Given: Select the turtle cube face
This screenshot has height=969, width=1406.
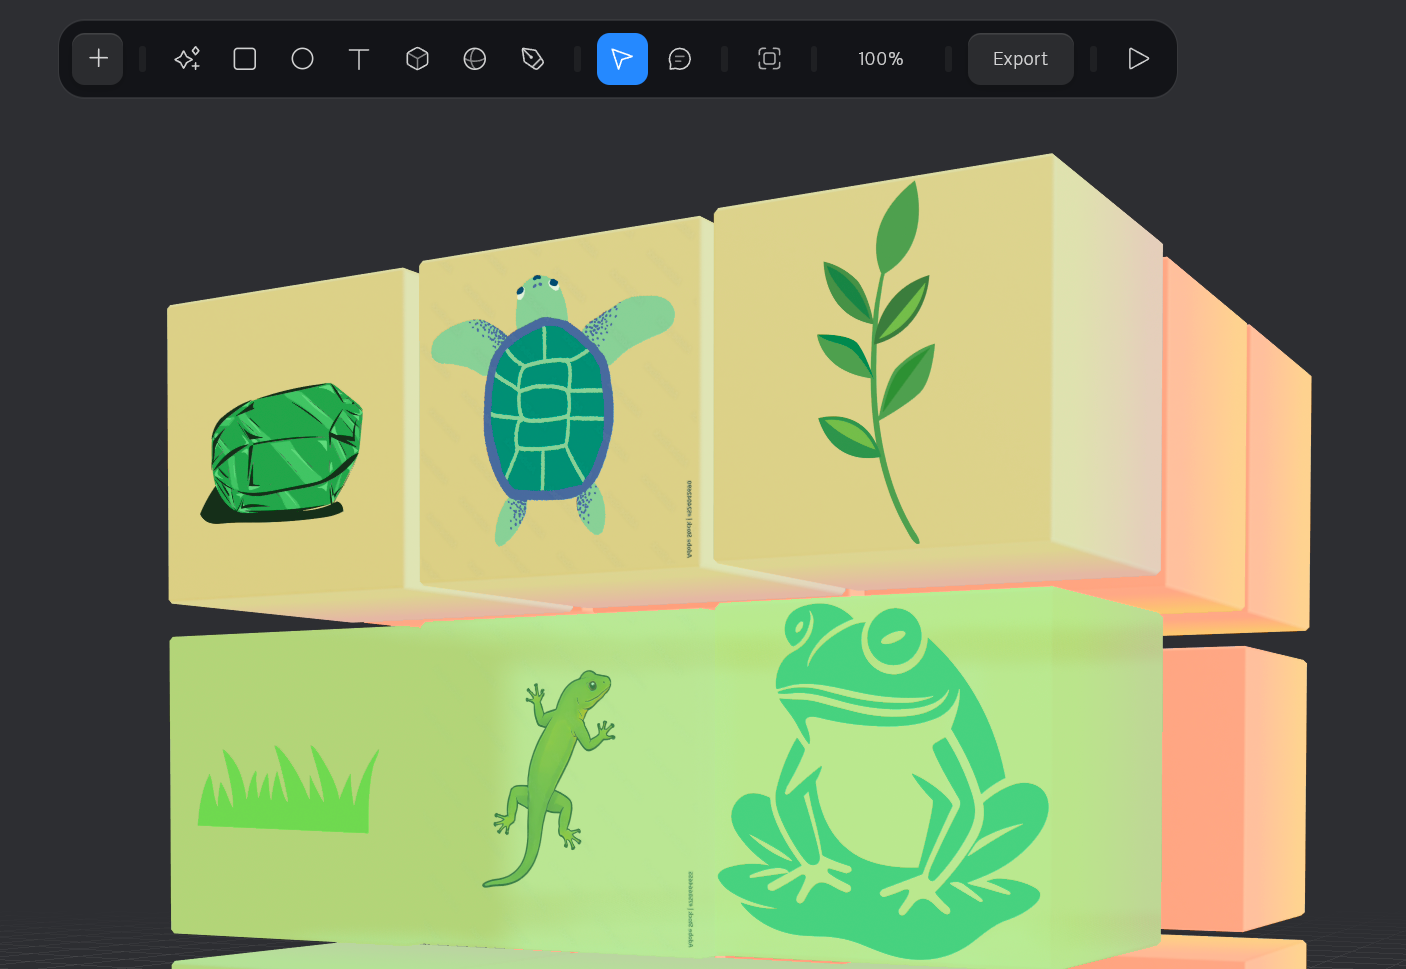Looking at the screenshot, I should (549, 410).
